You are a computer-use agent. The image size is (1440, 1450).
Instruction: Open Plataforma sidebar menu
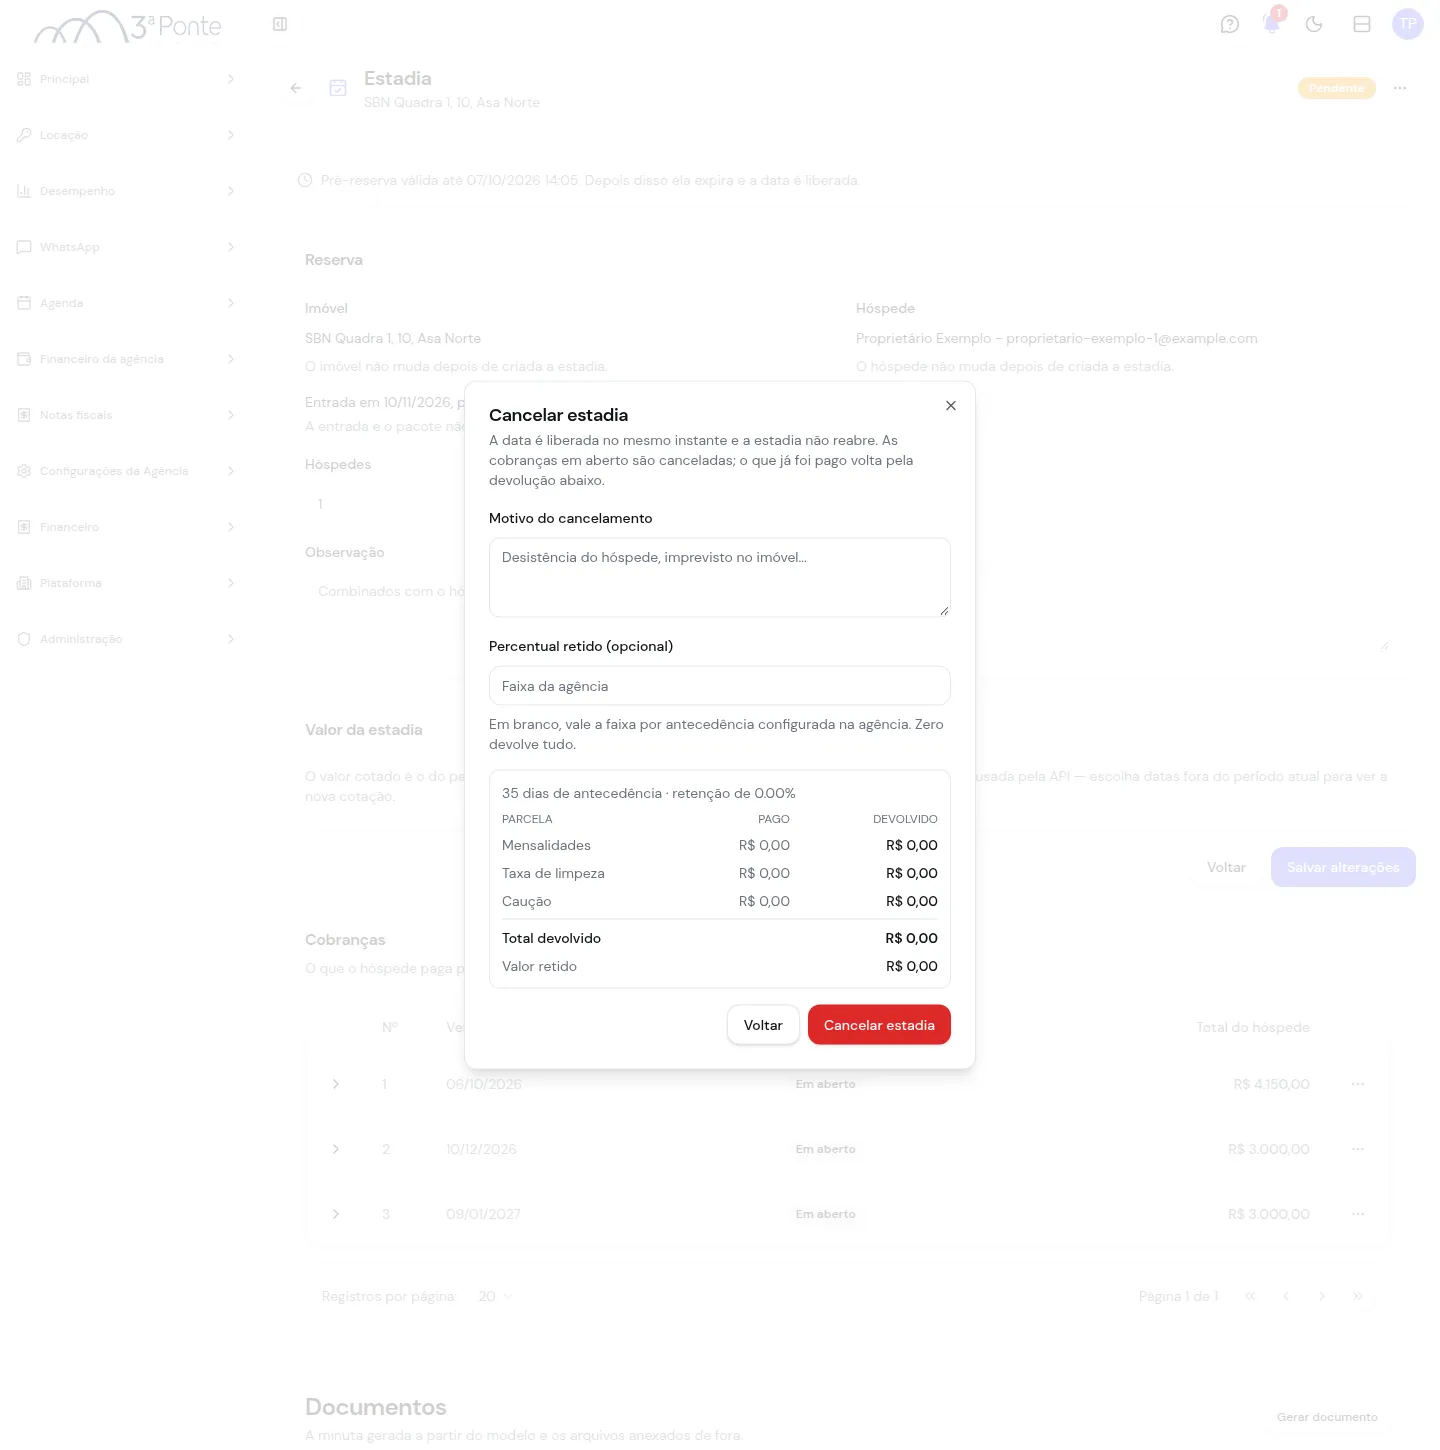tap(126, 583)
